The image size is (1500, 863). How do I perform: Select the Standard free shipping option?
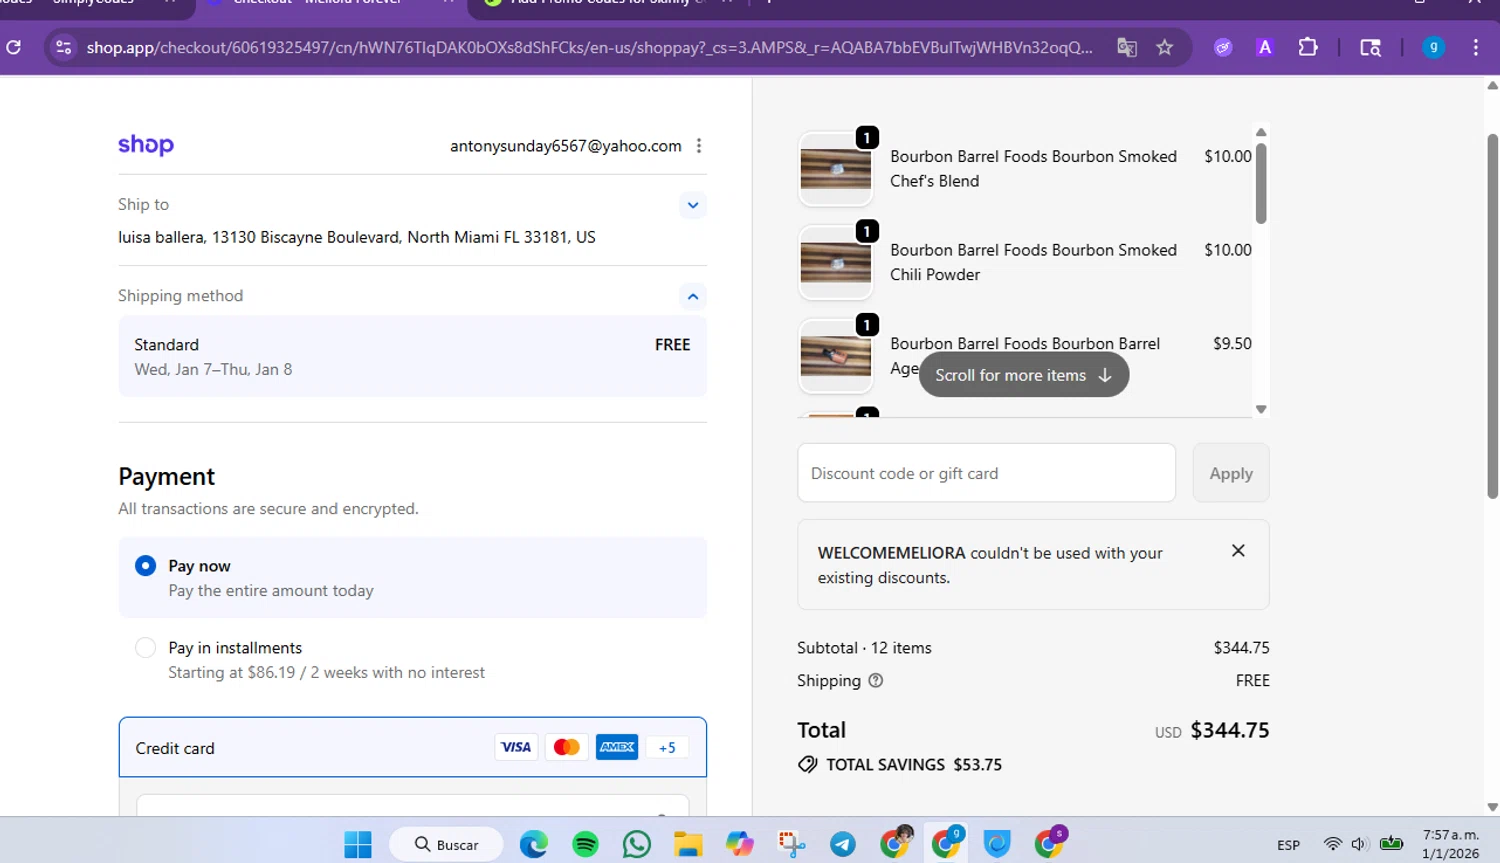point(412,356)
